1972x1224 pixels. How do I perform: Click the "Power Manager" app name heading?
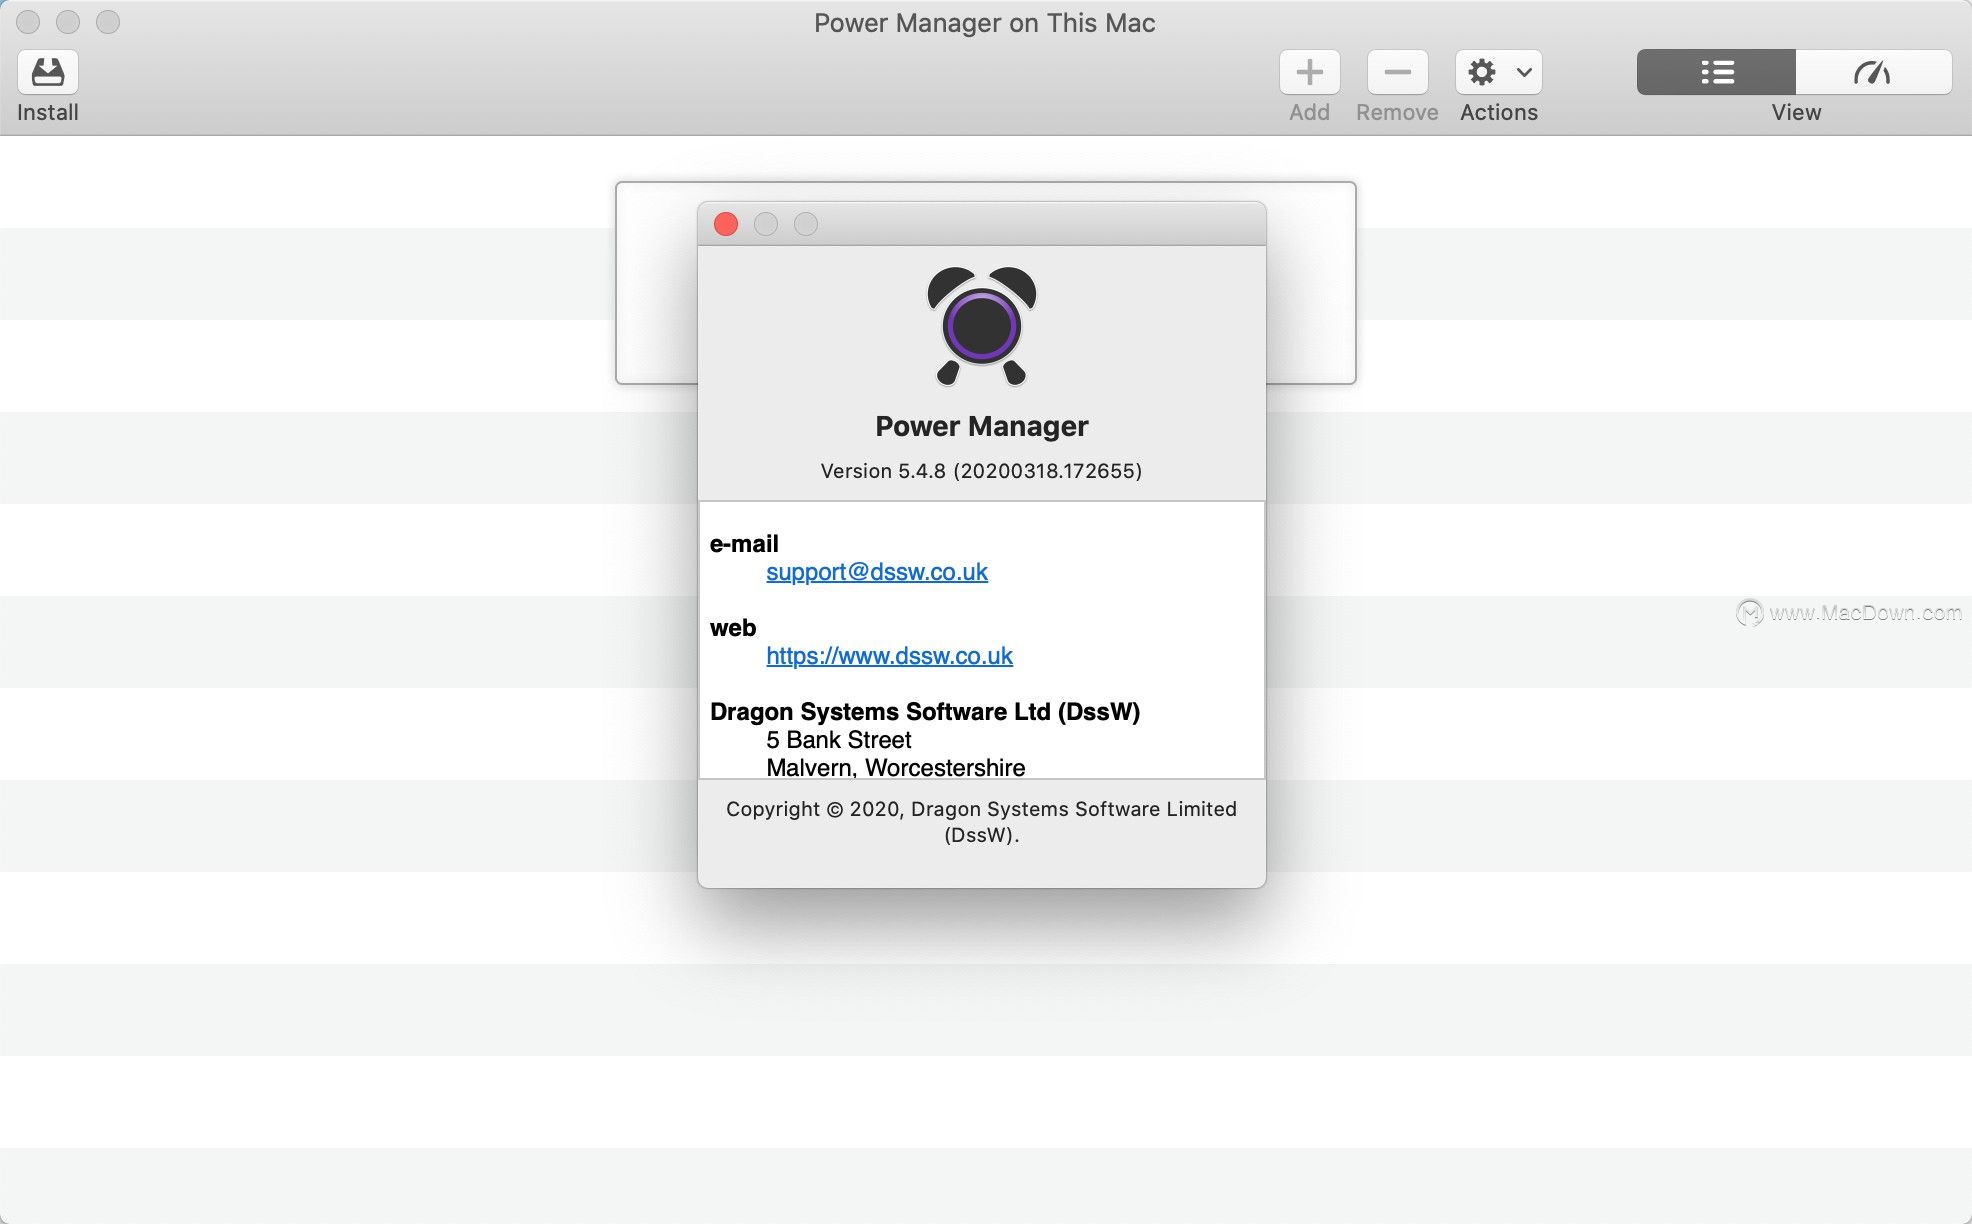(x=981, y=426)
